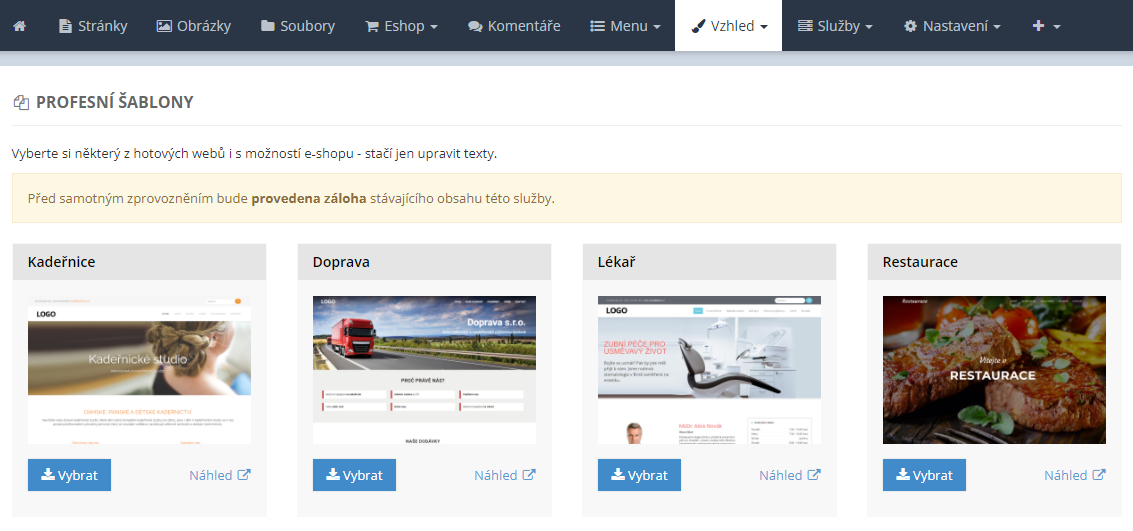
Task: Select the Restaurace template with Vybrat
Action: coord(924,475)
